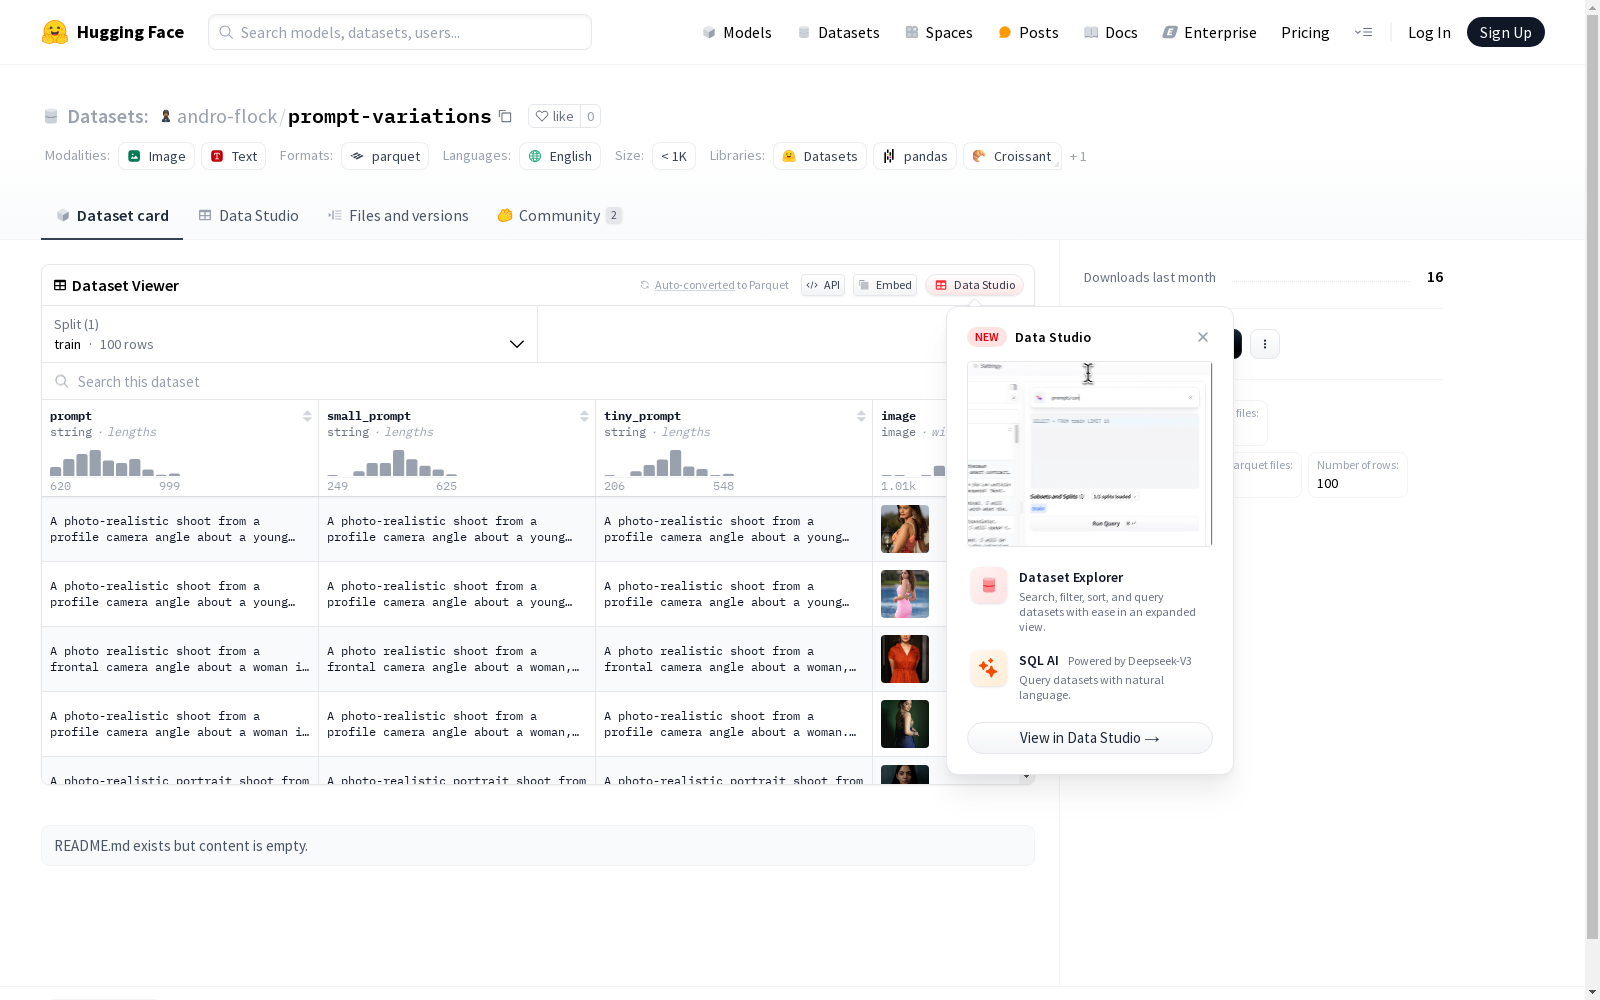Click the Dataset Explorer icon
Image resolution: width=1600 pixels, height=1000 pixels.
[x=989, y=586]
